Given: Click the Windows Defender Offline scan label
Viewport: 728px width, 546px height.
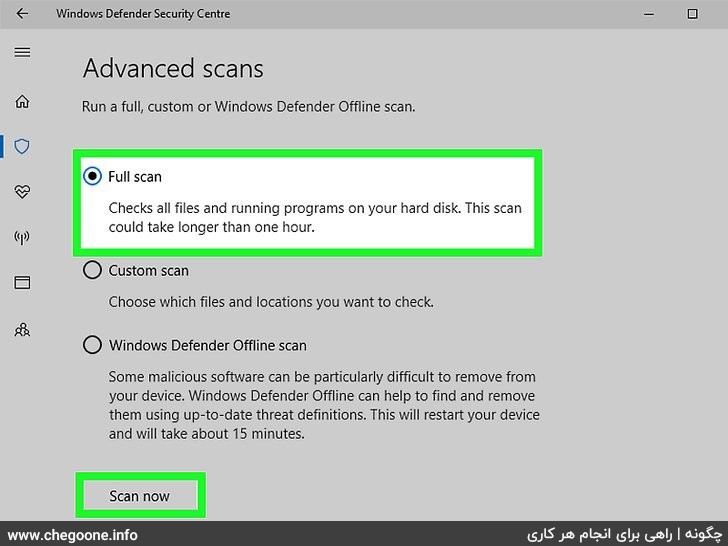Looking at the screenshot, I should [x=208, y=345].
